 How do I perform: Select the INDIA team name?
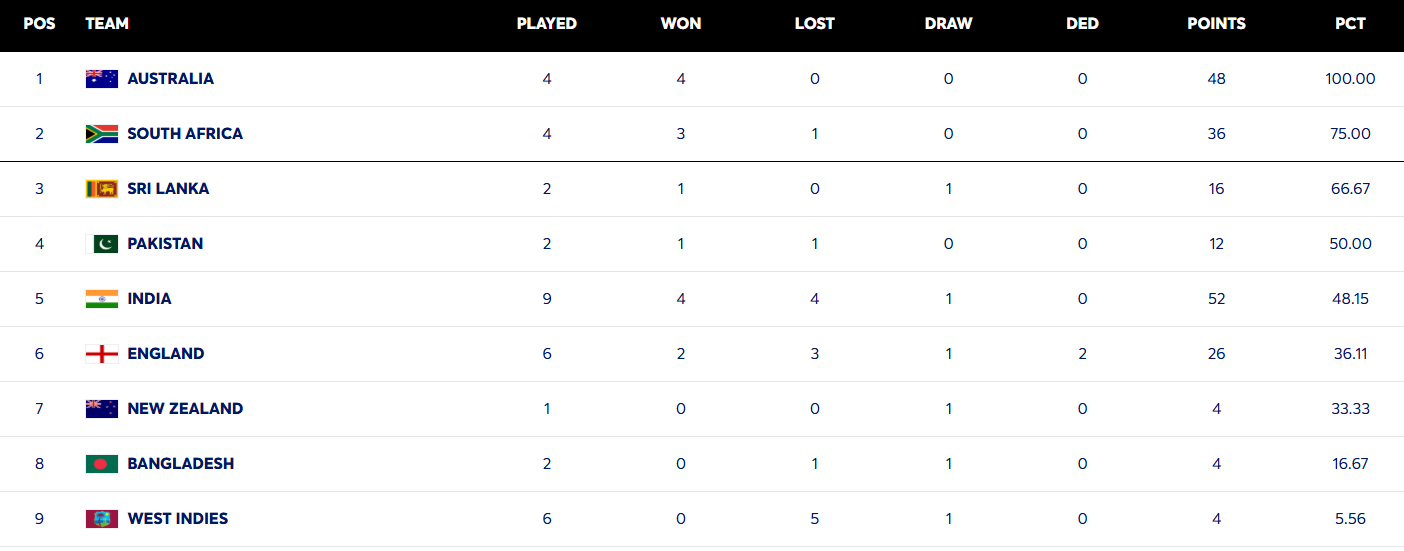[x=149, y=299]
